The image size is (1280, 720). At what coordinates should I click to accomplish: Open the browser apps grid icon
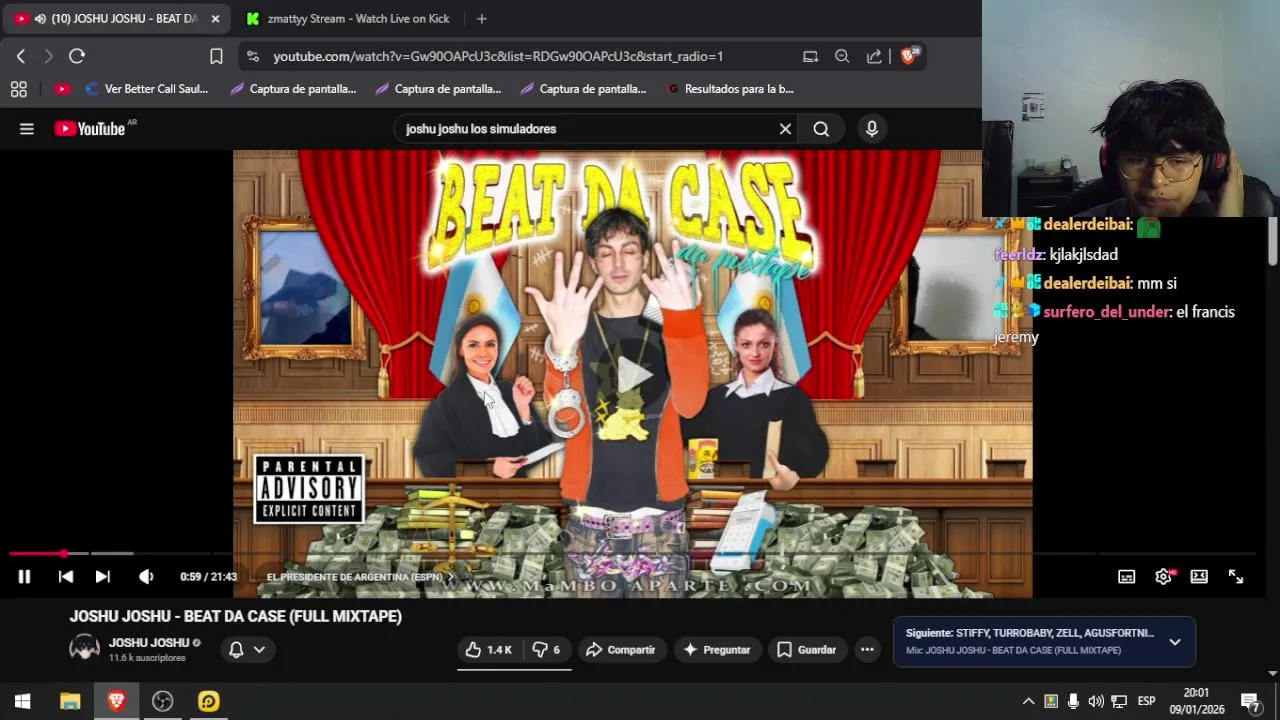18,89
